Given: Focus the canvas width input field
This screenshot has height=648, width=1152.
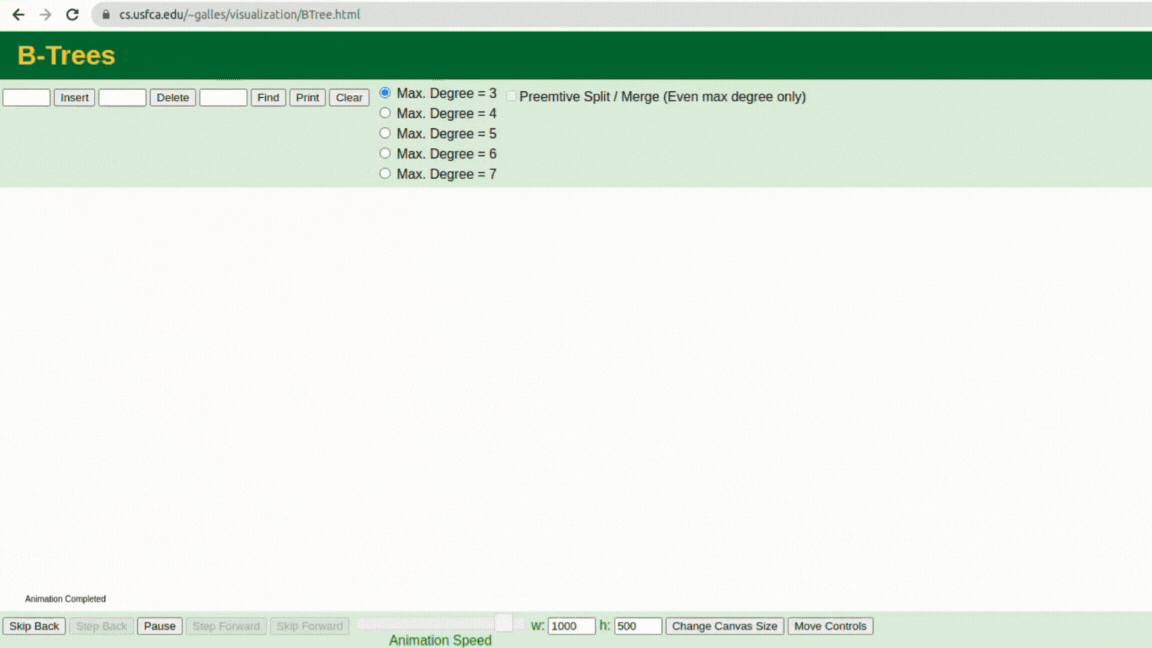Looking at the screenshot, I should pyautogui.click(x=571, y=626).
